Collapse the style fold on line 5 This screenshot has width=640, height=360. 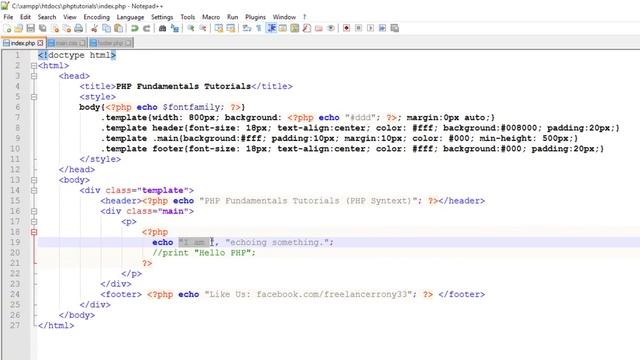coord(34,97)
